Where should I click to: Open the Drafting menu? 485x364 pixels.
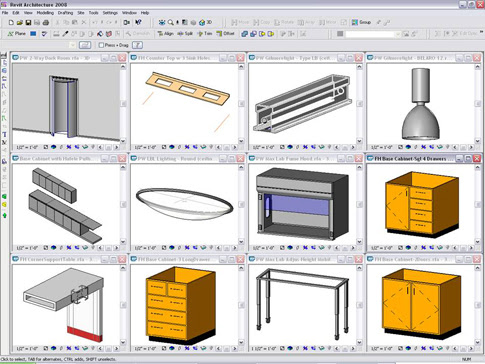[x=65, y=13]
